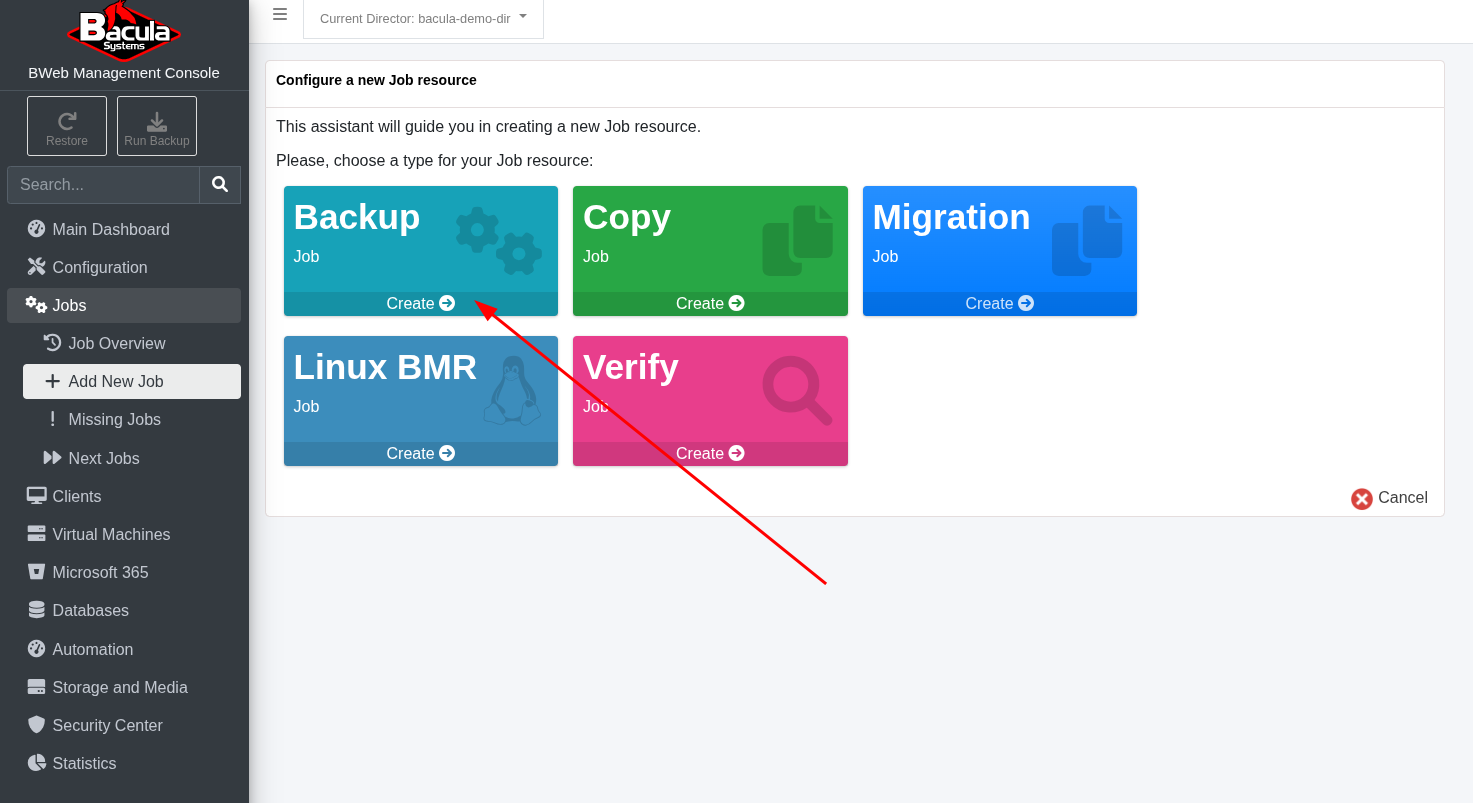
Task: Focus the sidebar Search input field
Action: pyautogui.click(x=104, y=185)
